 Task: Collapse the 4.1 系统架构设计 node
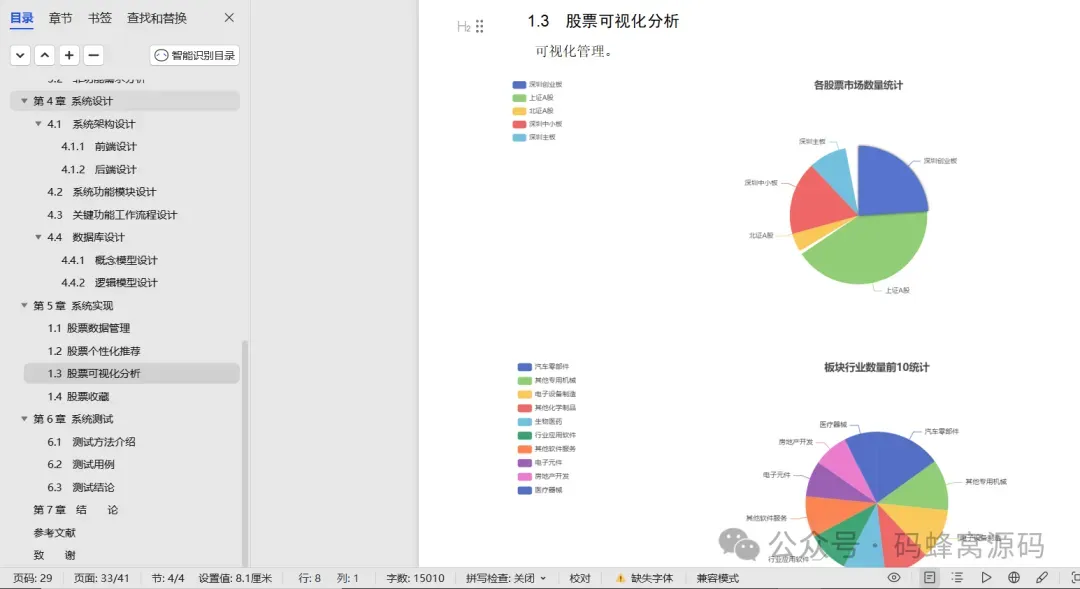coord(38,123)
